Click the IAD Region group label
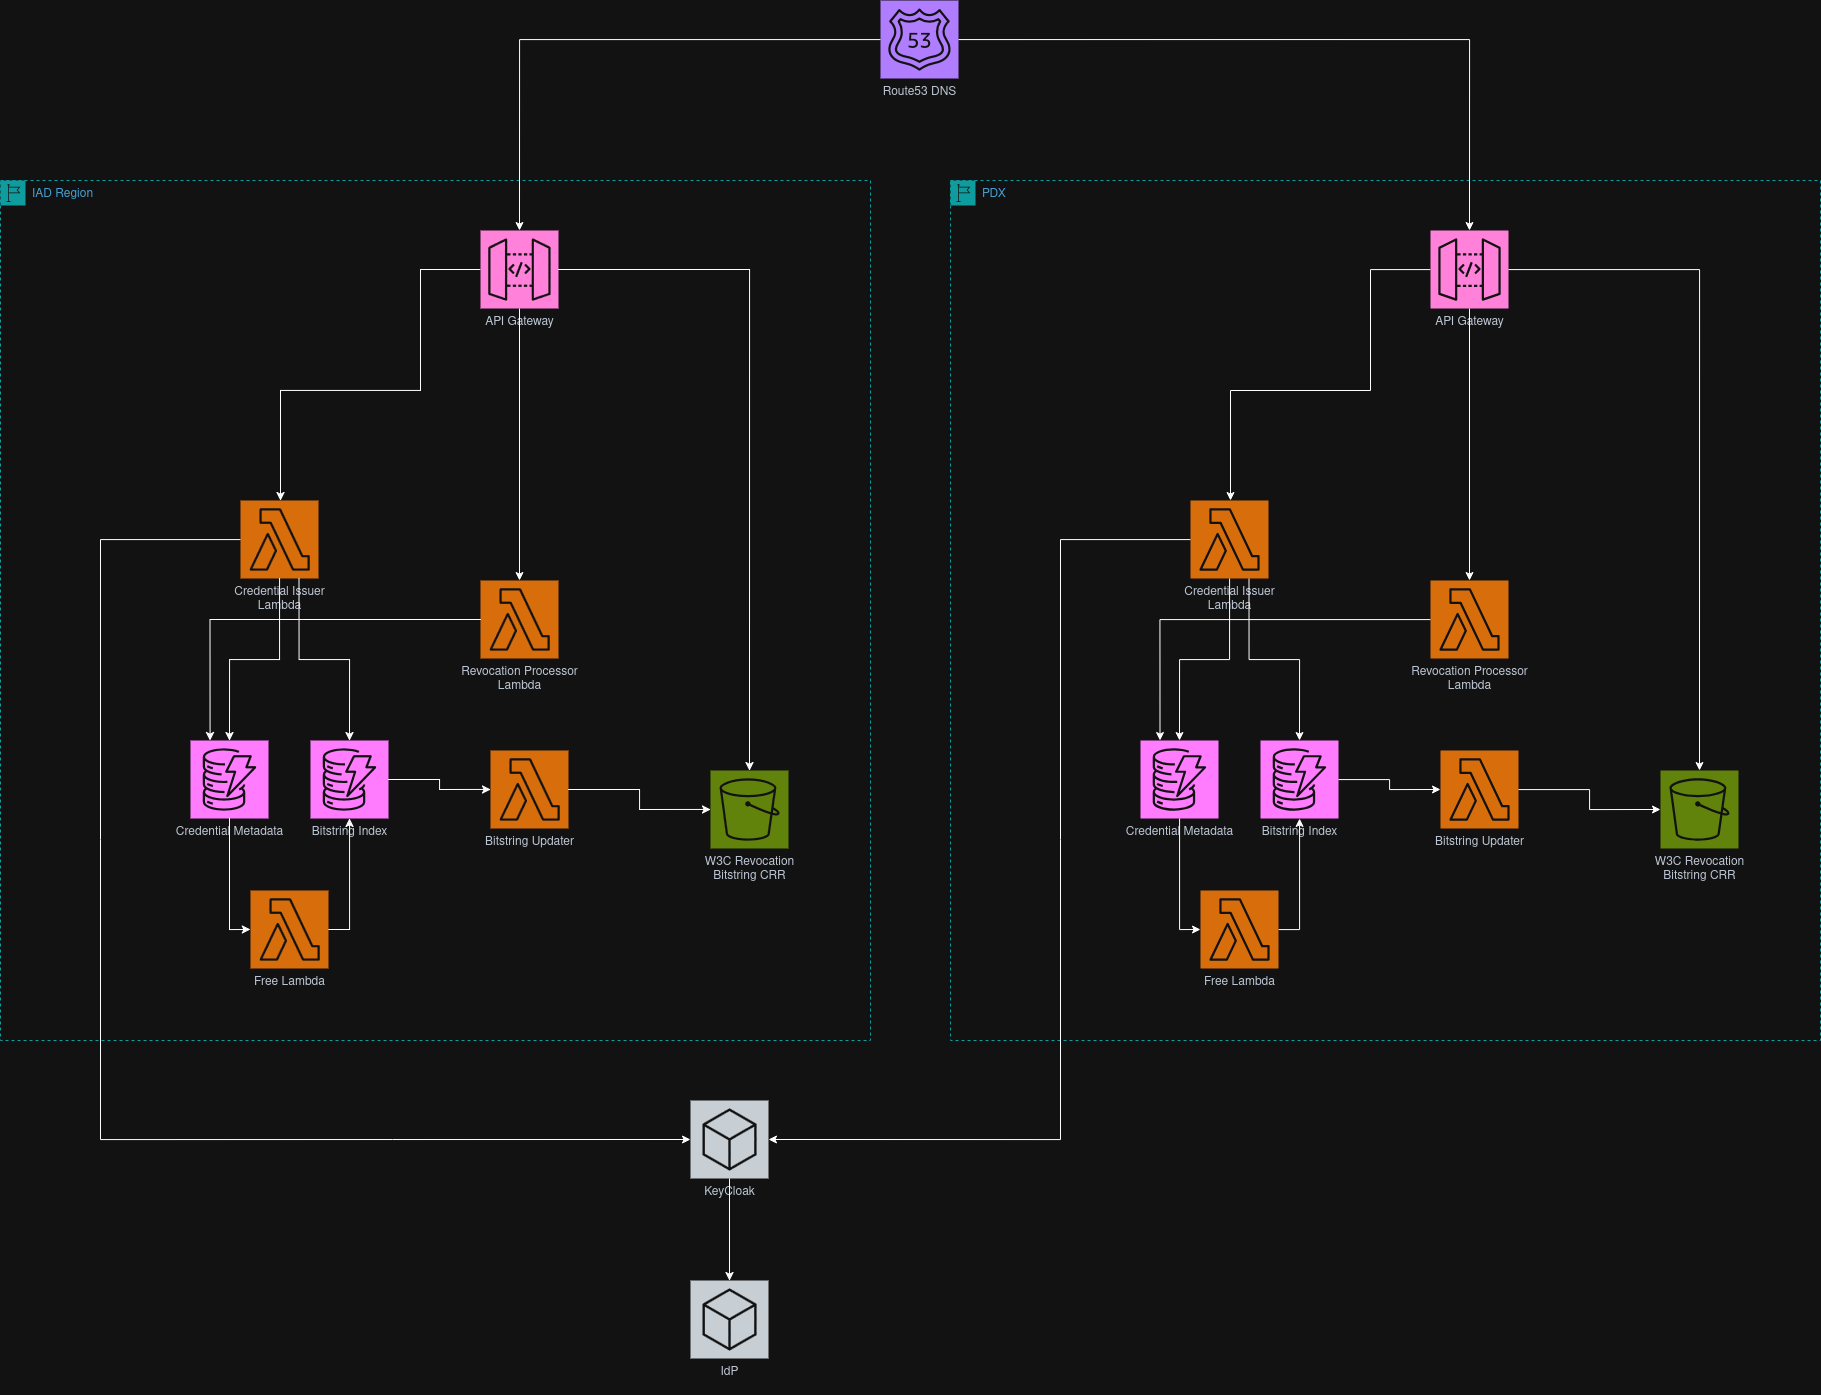Viewport: 1821px width, 1395px height. click(x=62, y=193)
